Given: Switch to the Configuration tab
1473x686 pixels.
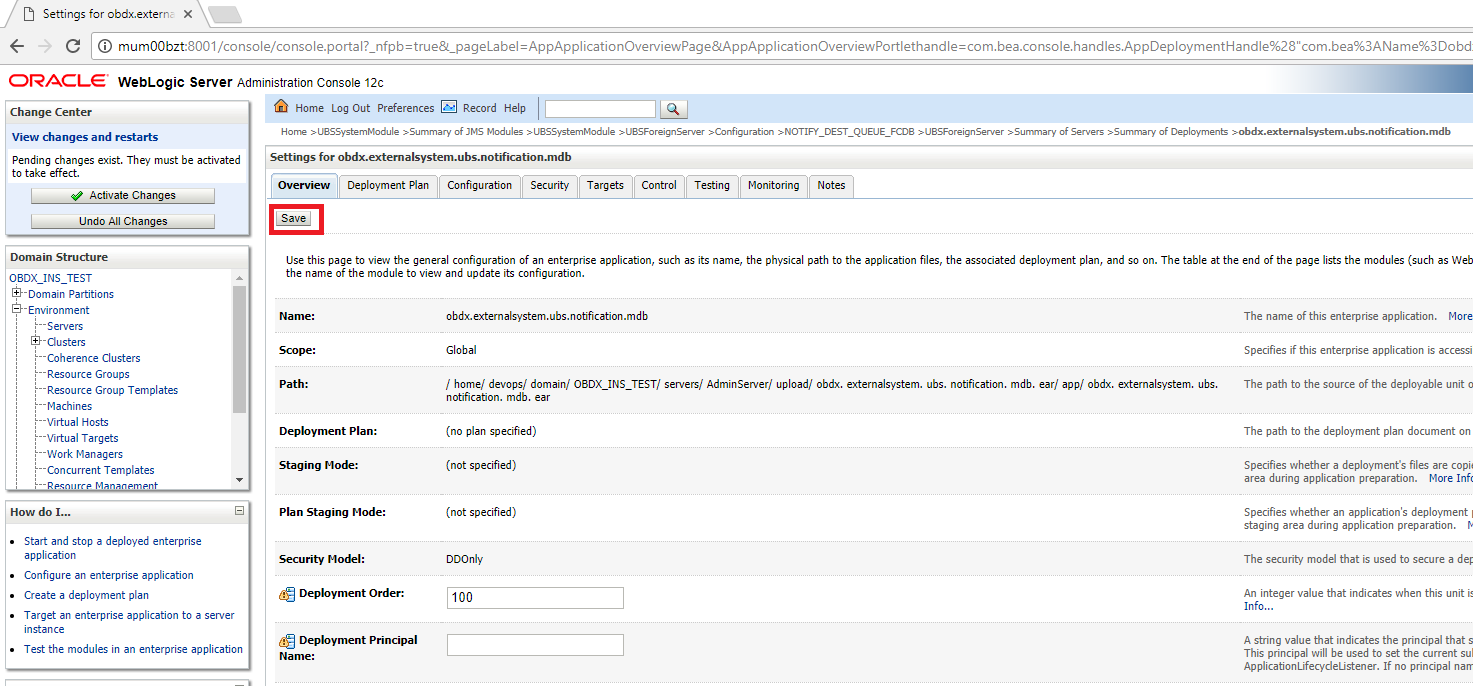Looking at the screenshot, I should pos(479,185).
